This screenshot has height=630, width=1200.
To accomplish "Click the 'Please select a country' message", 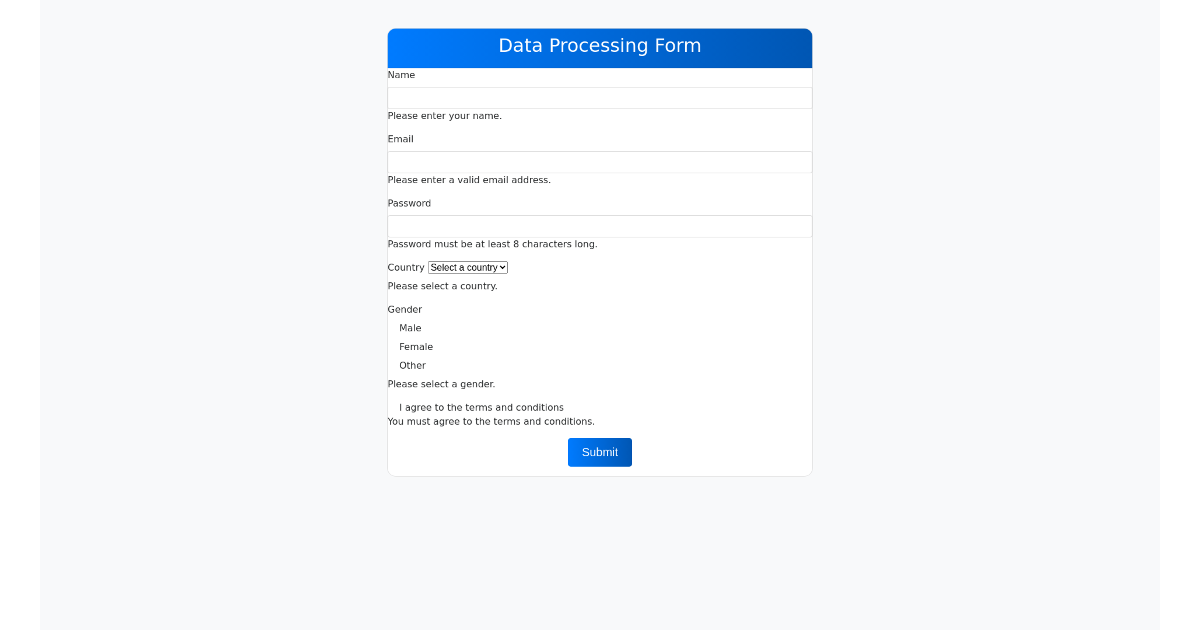I will click(x=443, y=286).
